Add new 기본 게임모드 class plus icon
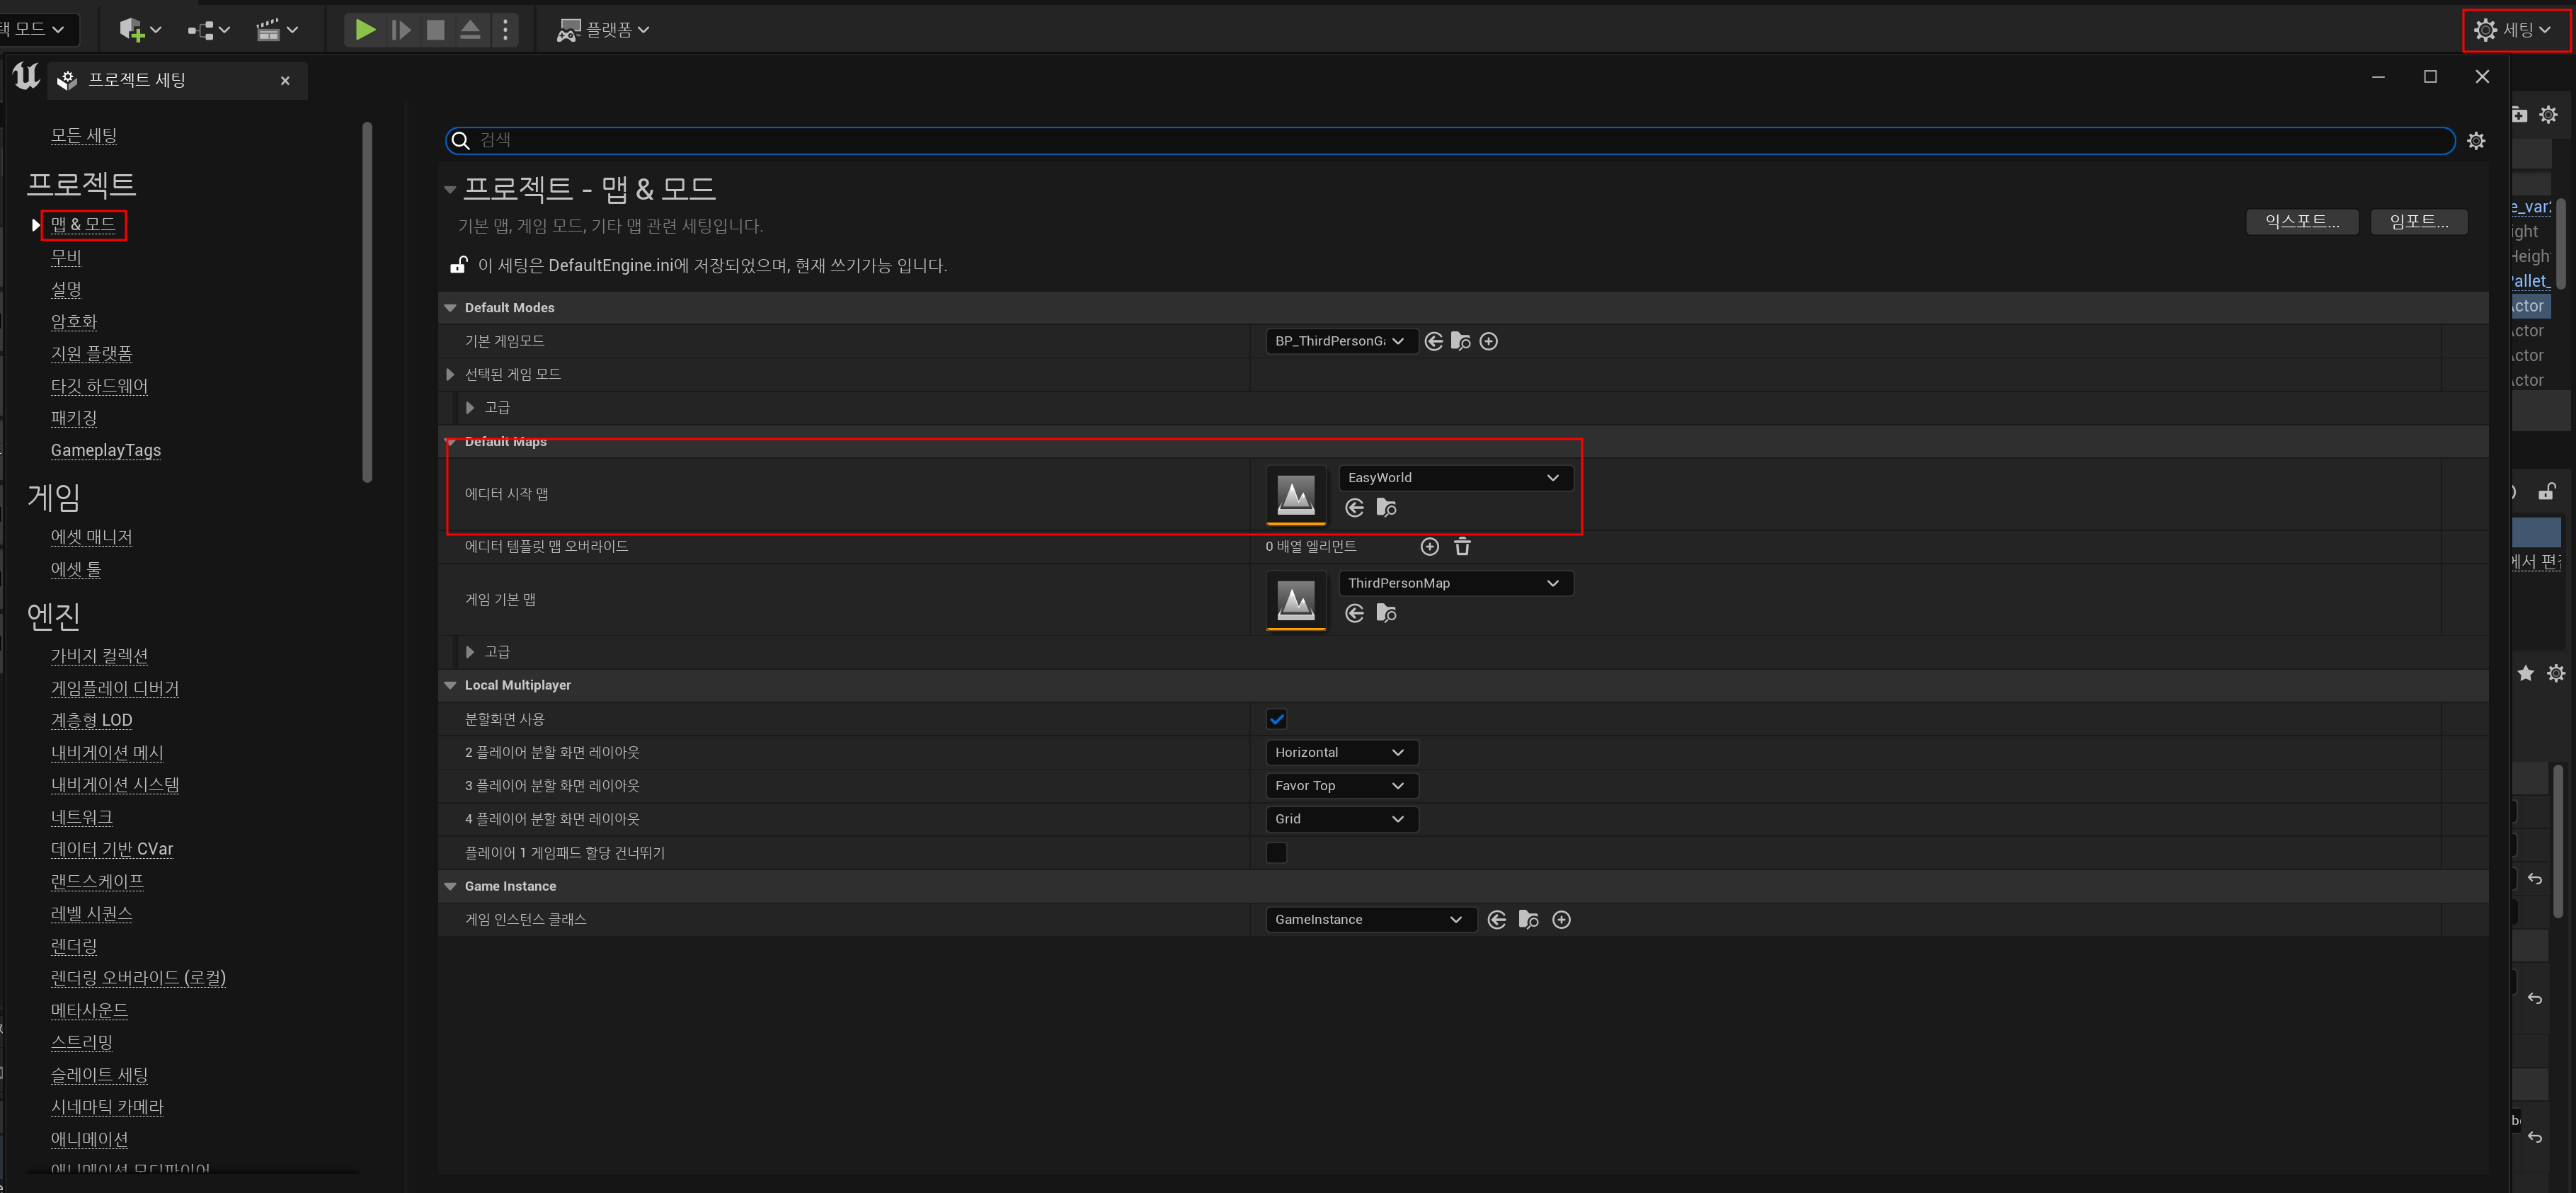The width and height of the screenshot is (2576, 1193). tap(1488, 342)
